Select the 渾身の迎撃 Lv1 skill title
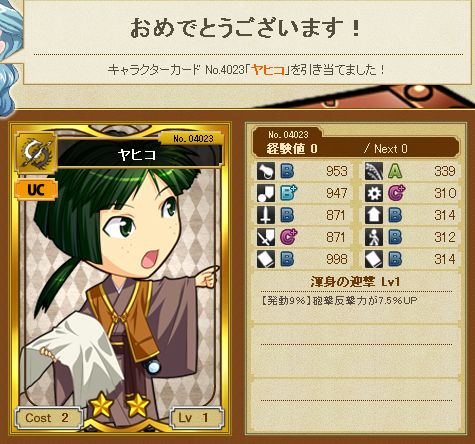 point(355,282)
